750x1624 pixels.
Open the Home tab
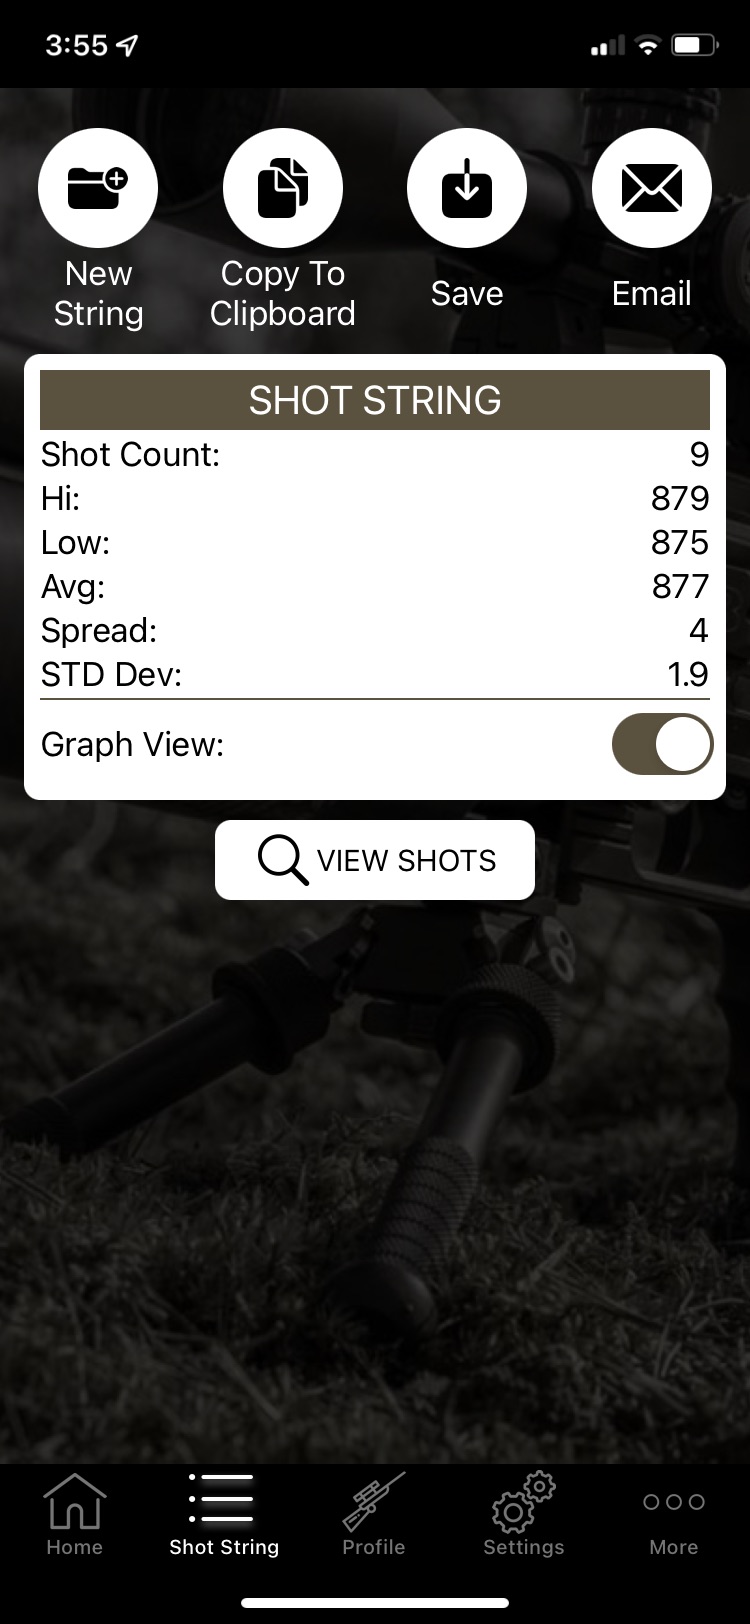[x=75, y=1515]
